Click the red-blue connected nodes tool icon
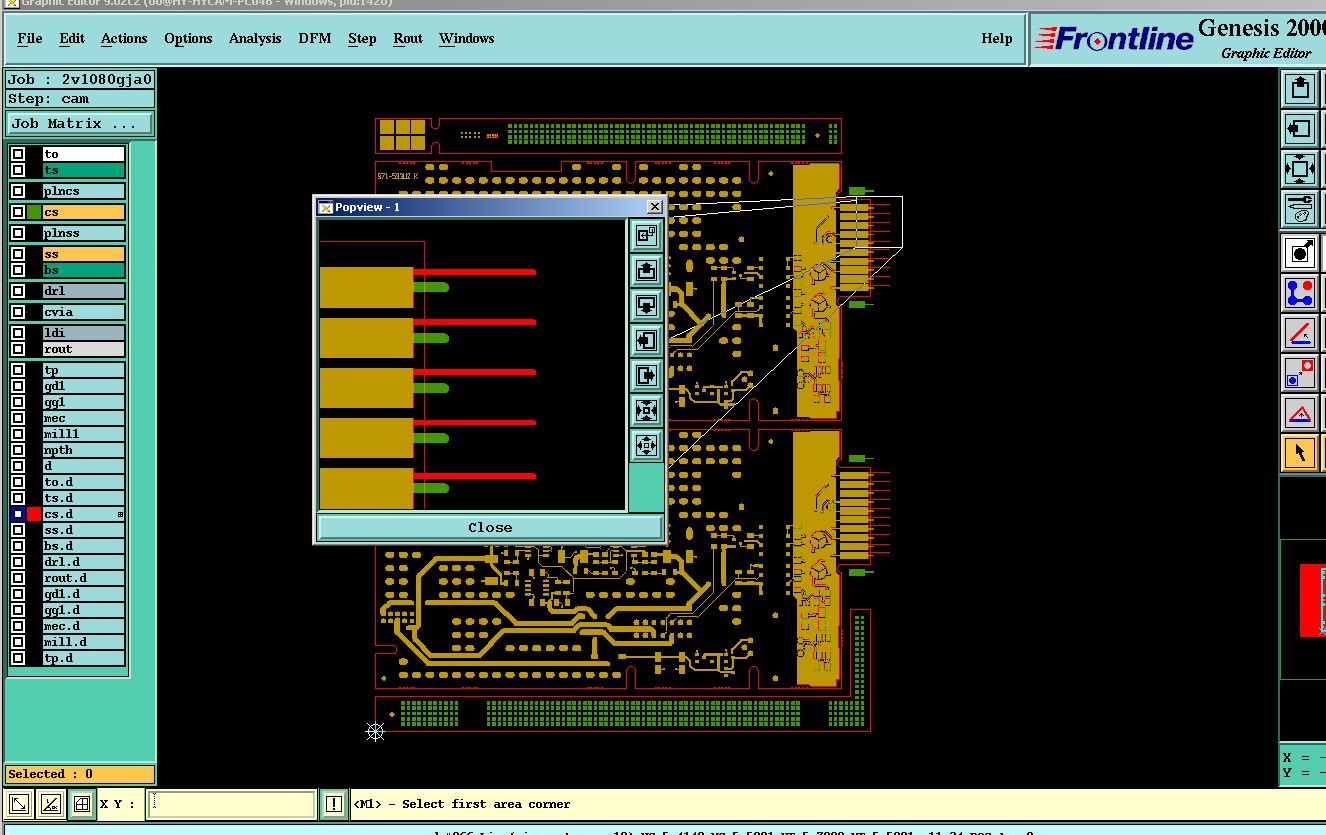The image size is (1326, 835). 1299,293
